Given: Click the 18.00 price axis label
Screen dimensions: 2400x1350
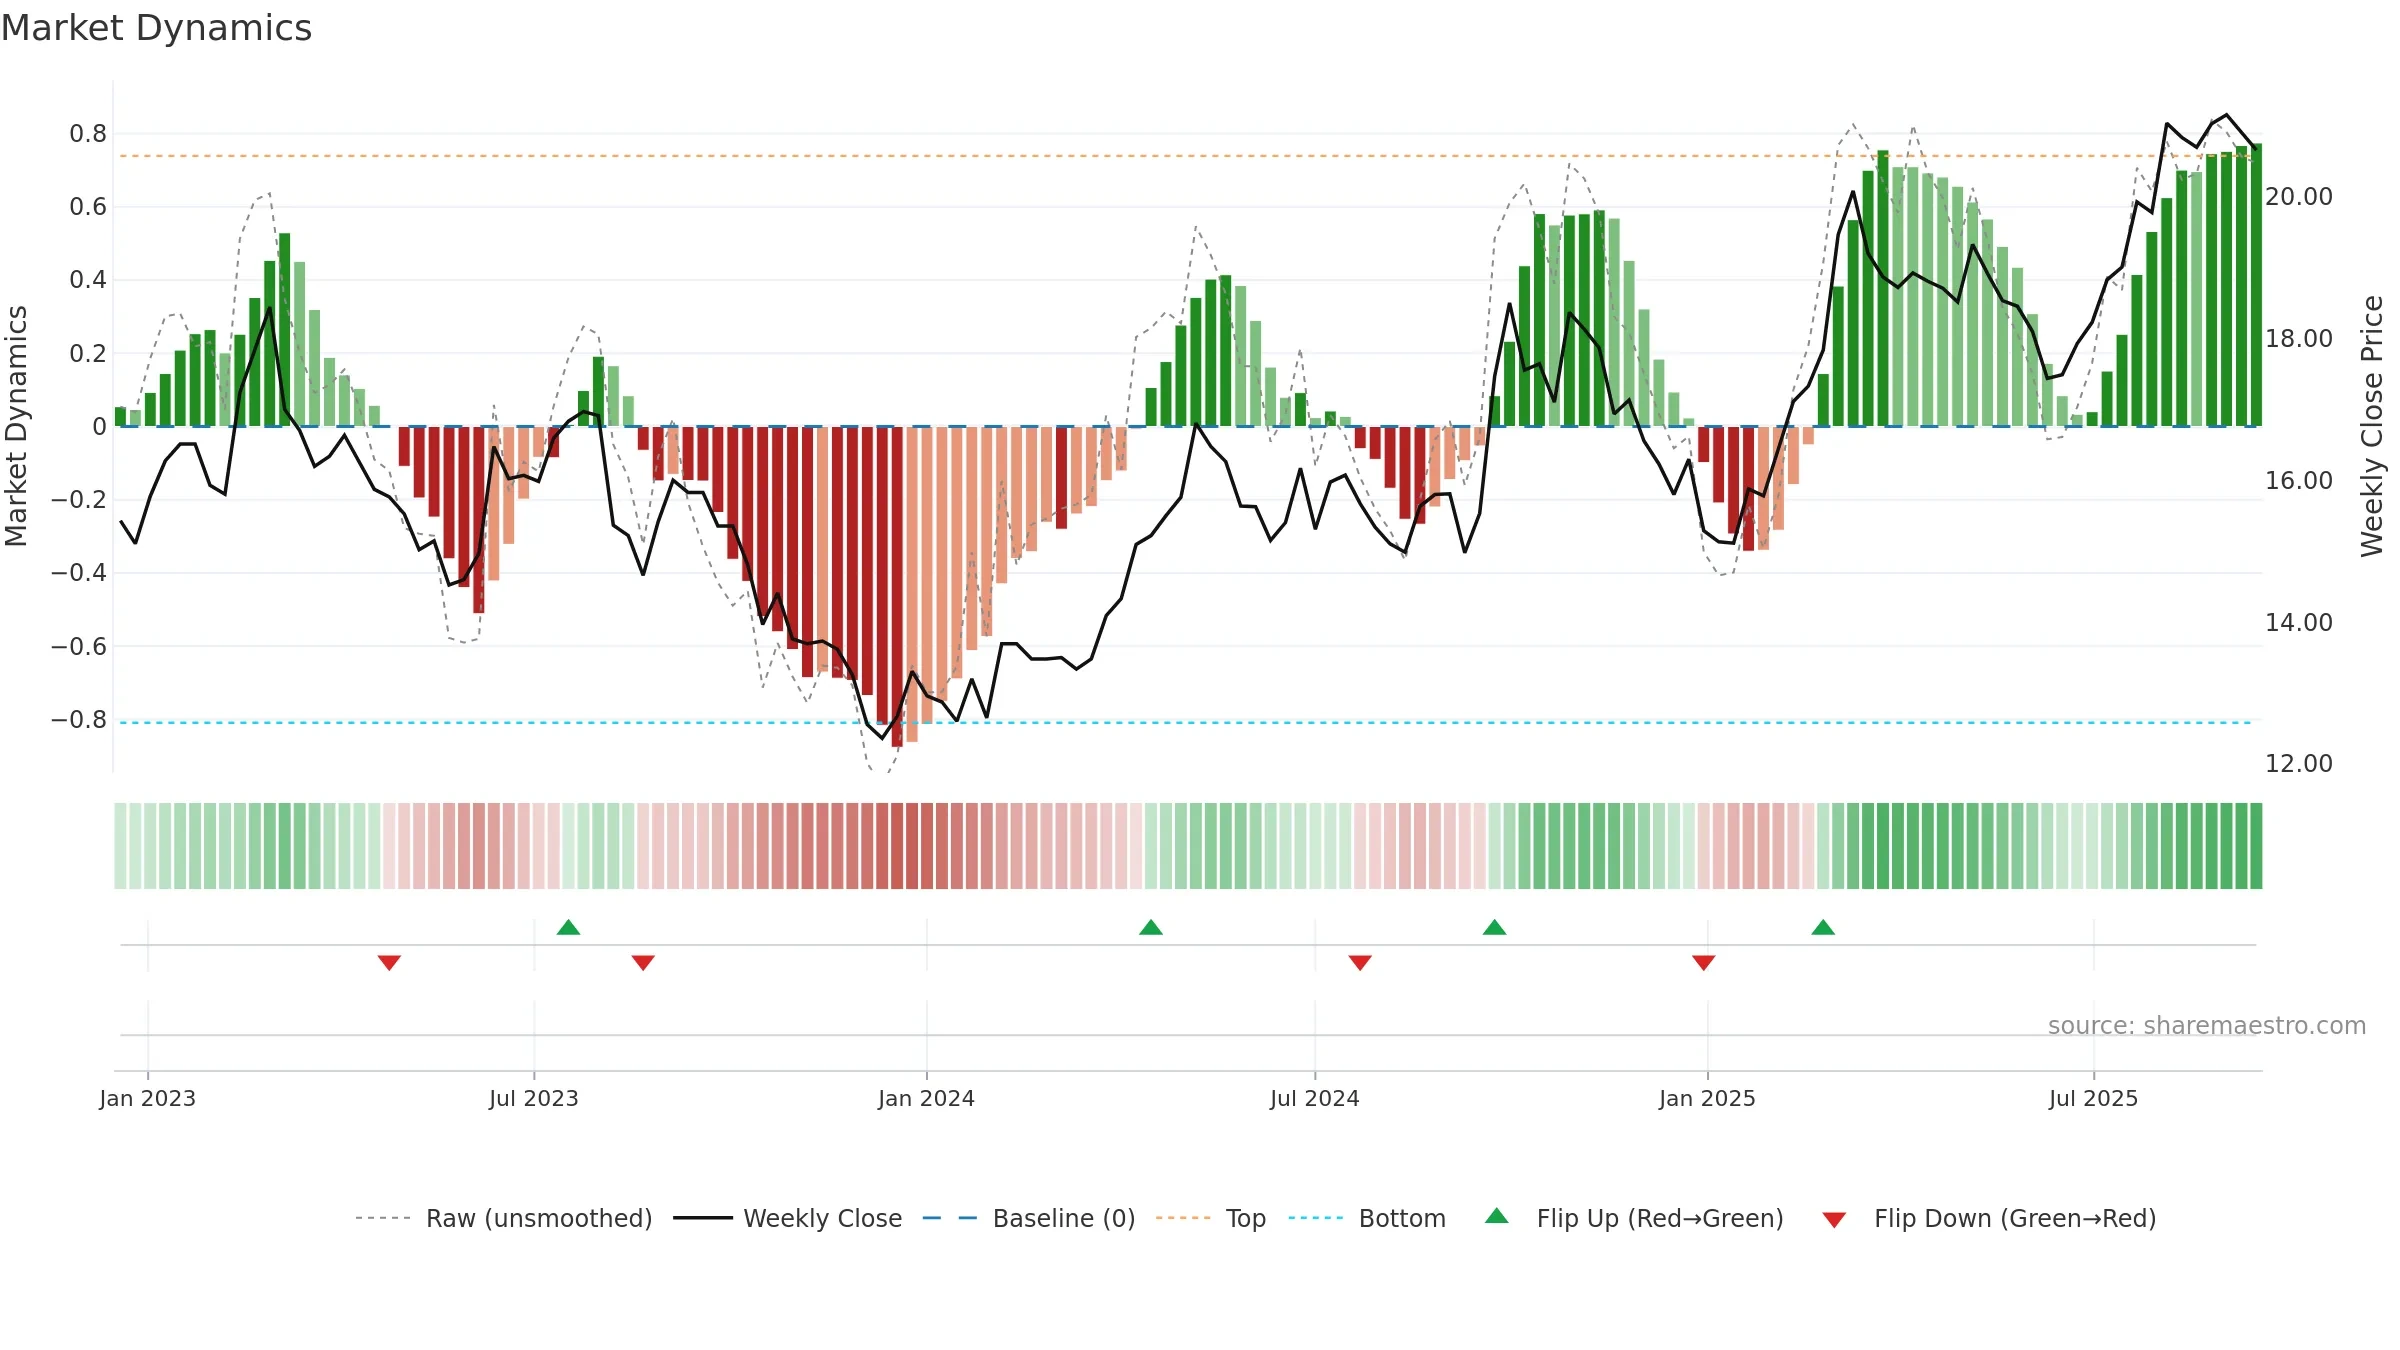Looking at the screenshot, I should [2299, 339].
